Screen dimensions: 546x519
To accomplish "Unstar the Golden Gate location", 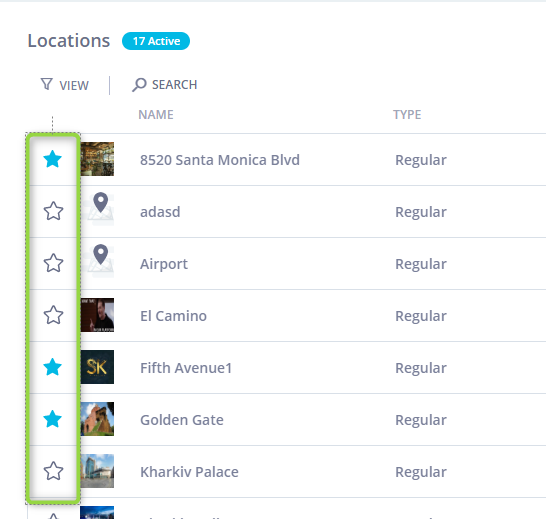I will click(x=53, y=419).
